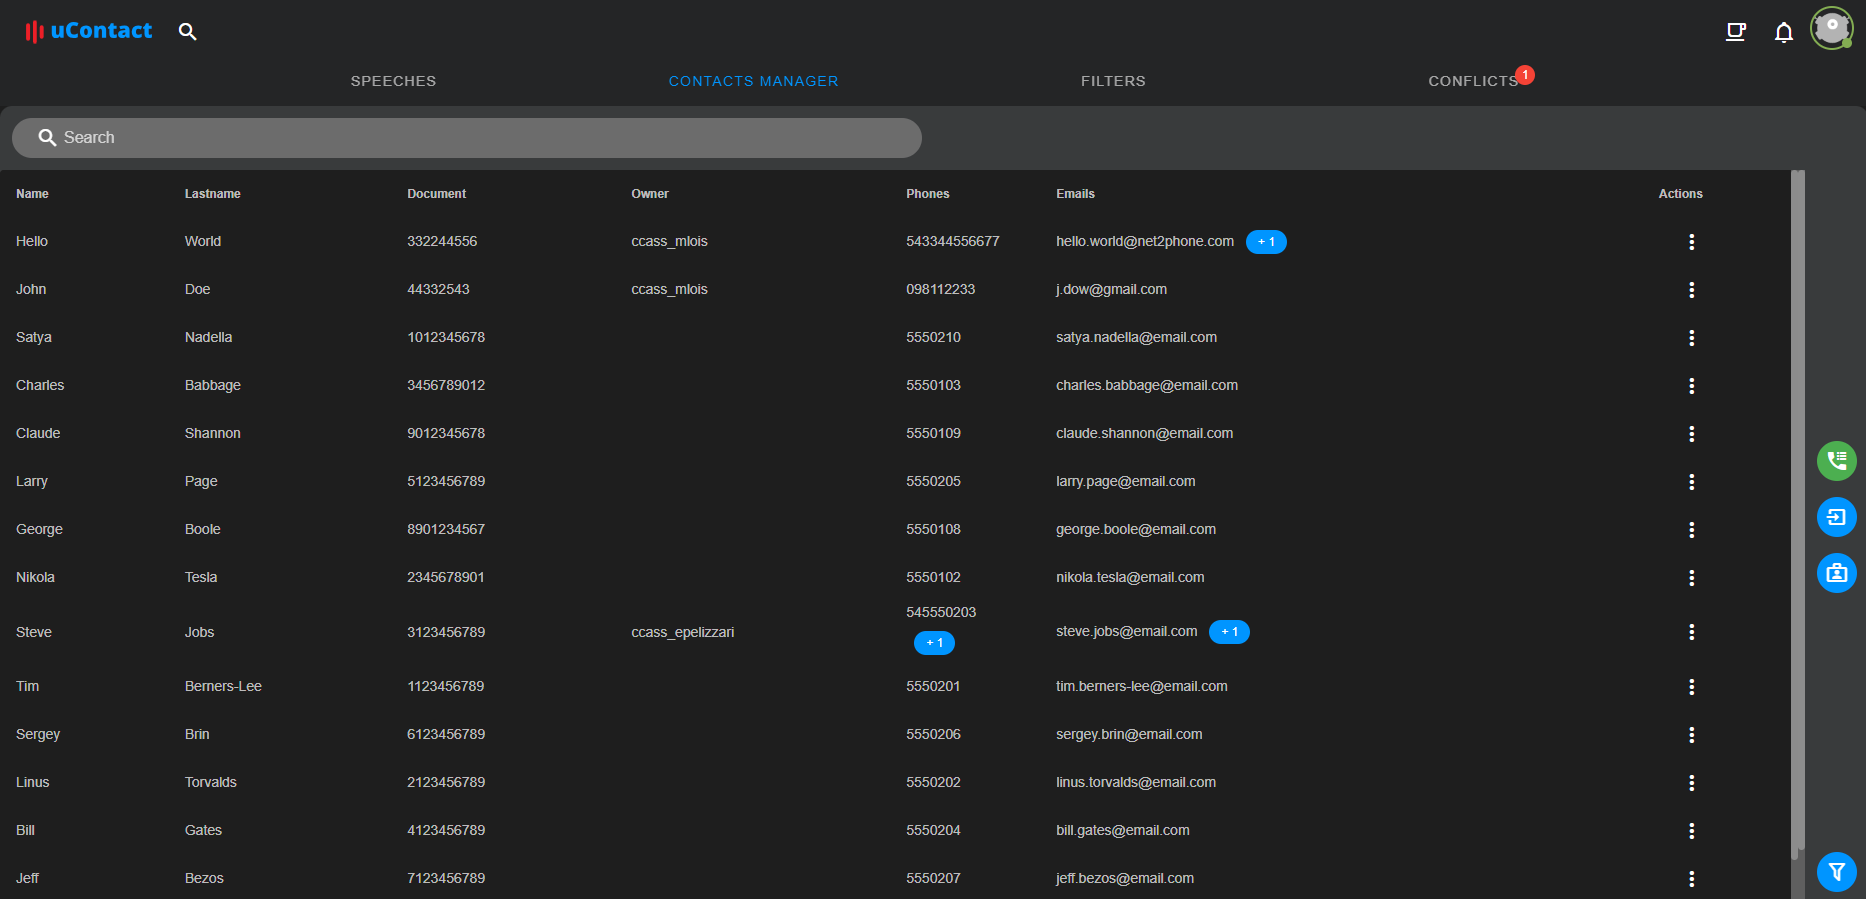Image resolution: width=1866 pixels, height=899 pixels.
Task: Click the Document column header
Action: [x=436, y=194]
